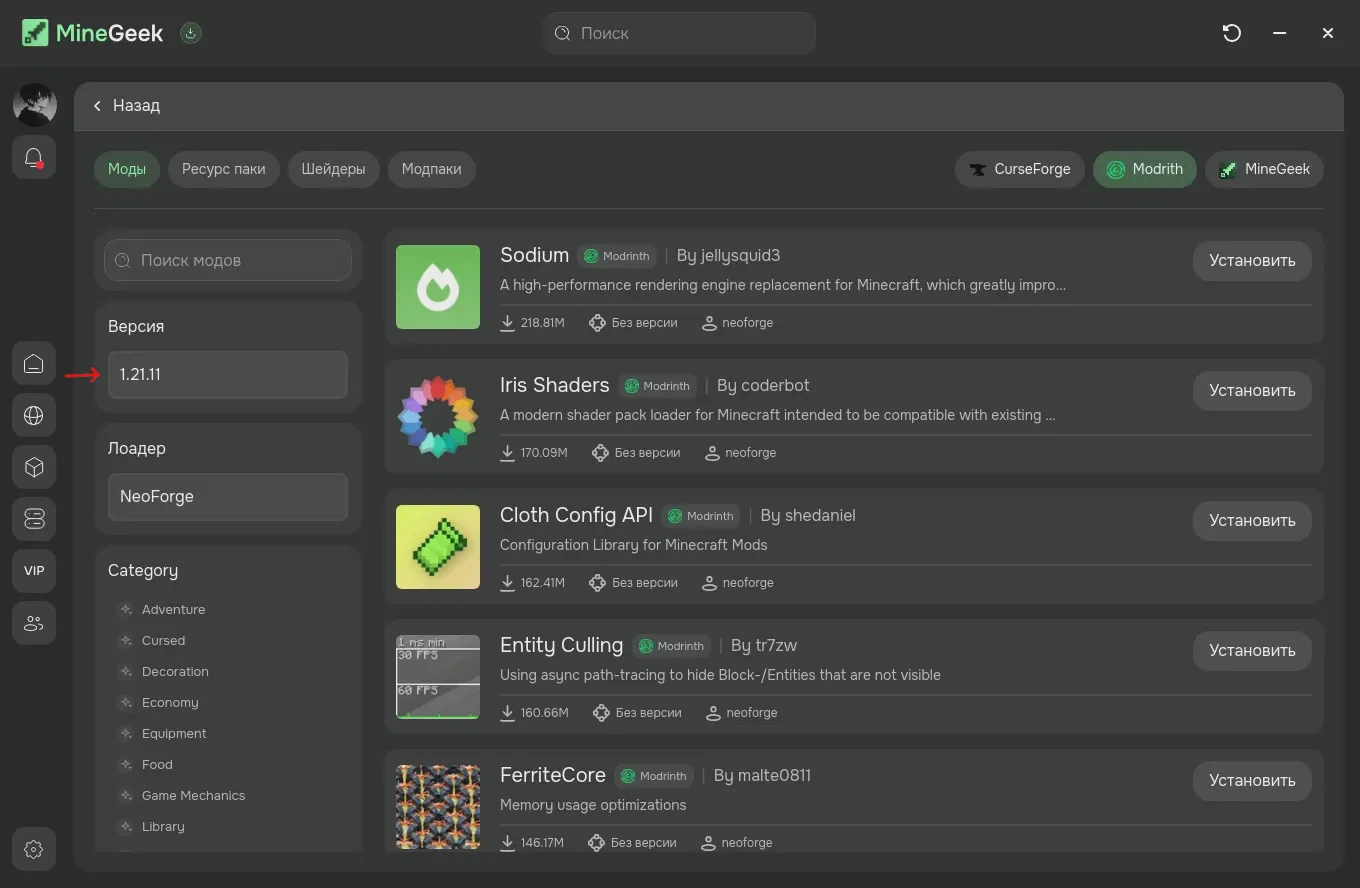
Task: Open the friends sidebar icon
Action: 34,623
